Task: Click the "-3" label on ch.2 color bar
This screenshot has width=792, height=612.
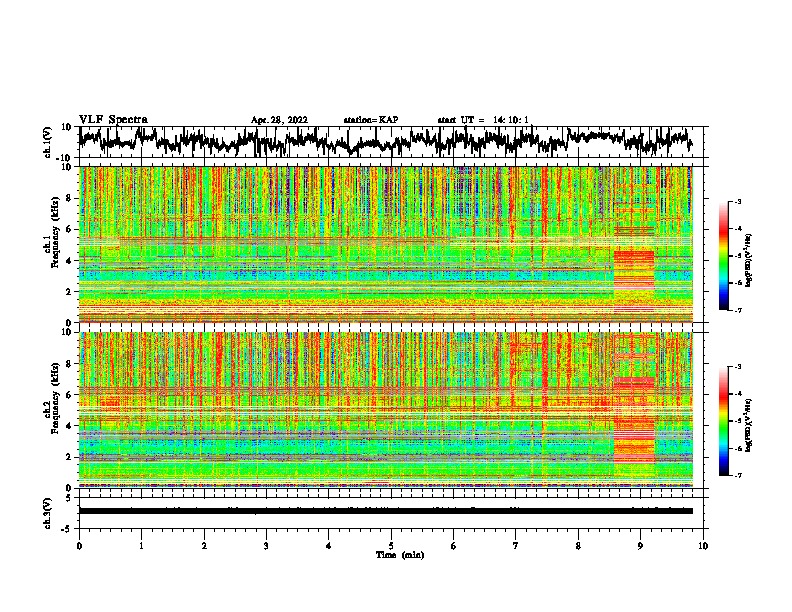Action: 738,367
